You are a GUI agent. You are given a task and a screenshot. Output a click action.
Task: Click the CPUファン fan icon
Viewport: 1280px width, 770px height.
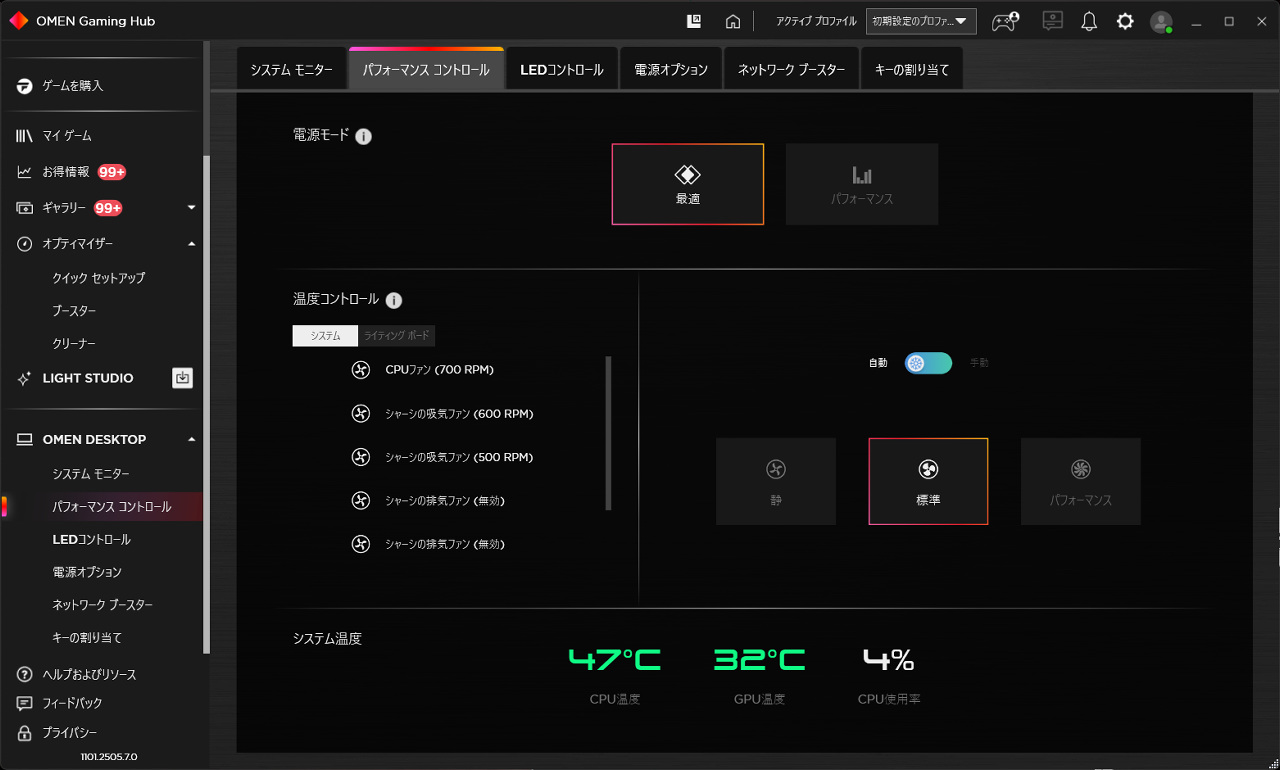coord(361,370)
